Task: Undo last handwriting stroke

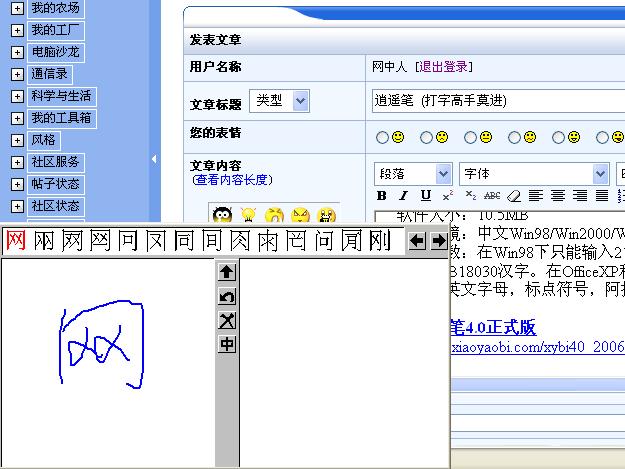Action: click(x=227, y=296)
